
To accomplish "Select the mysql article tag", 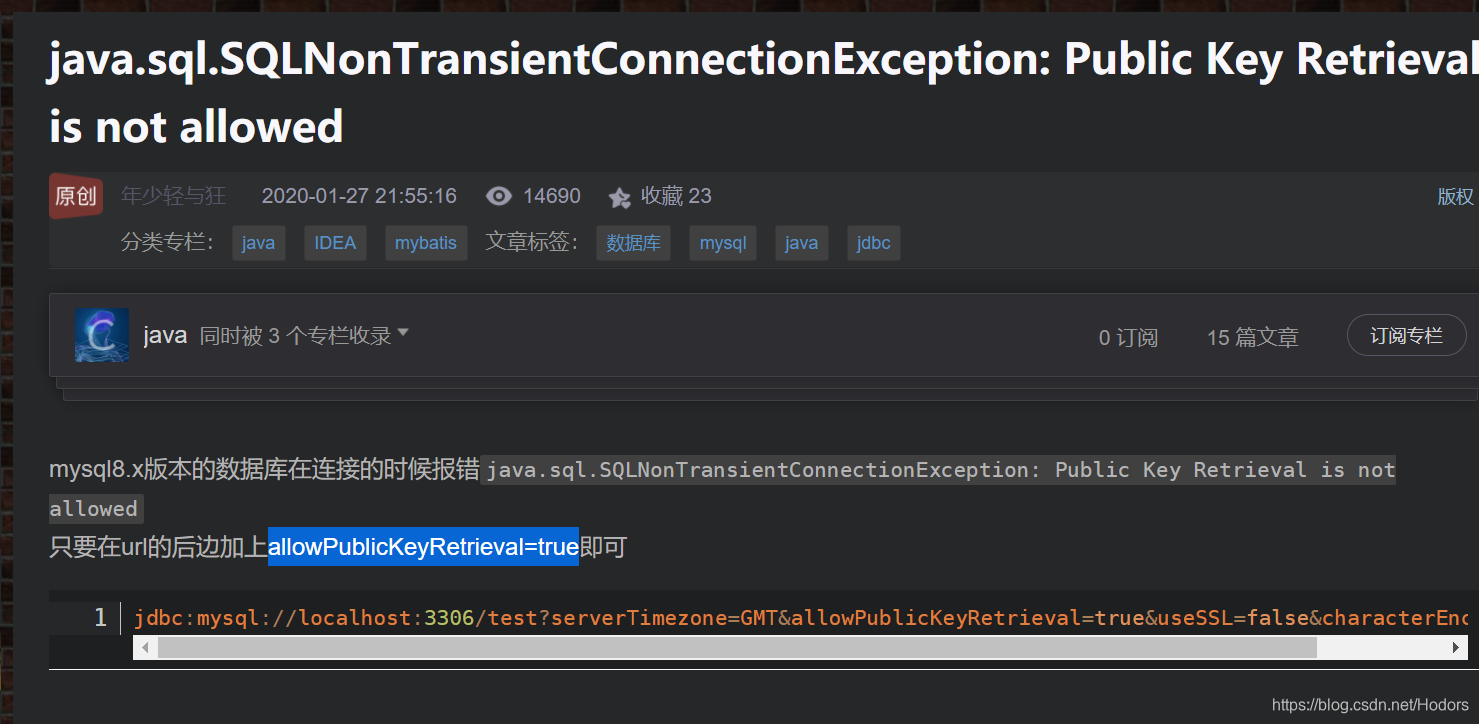I will (722, 242).
